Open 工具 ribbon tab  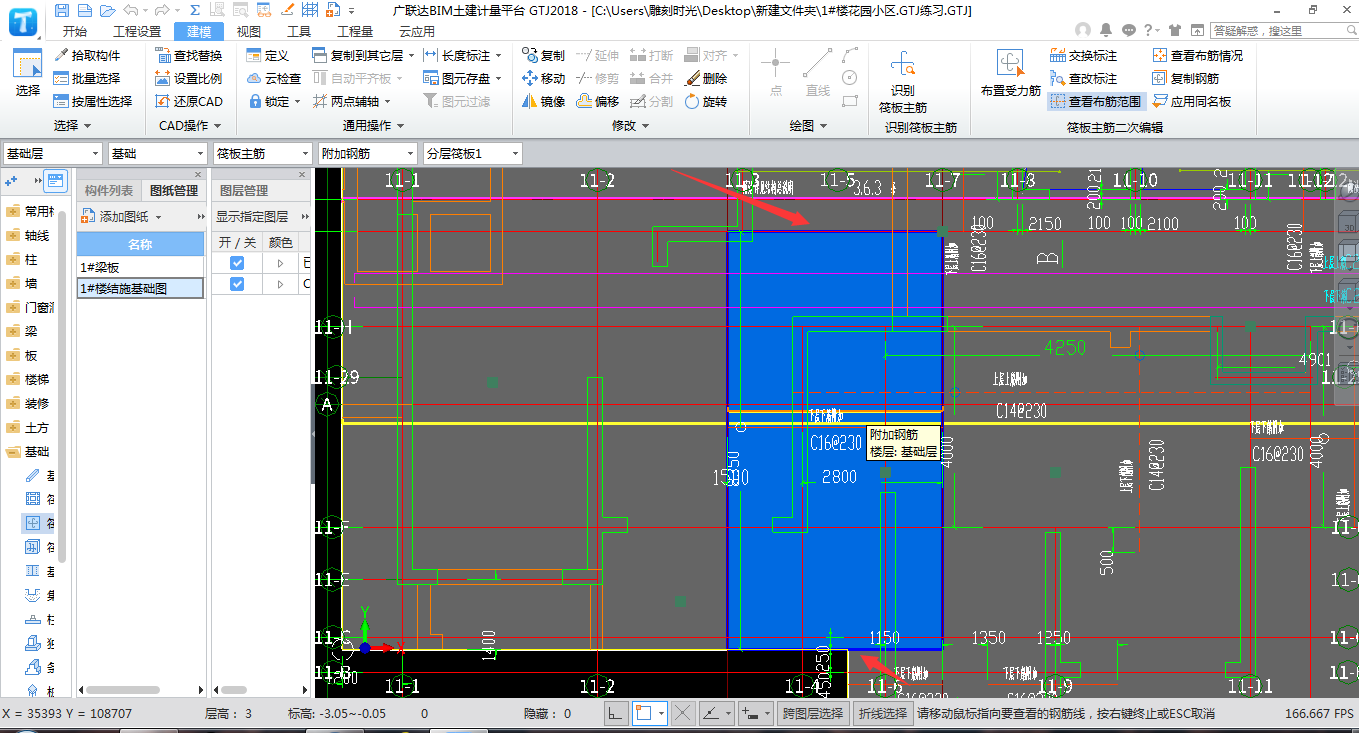[299, 31]
